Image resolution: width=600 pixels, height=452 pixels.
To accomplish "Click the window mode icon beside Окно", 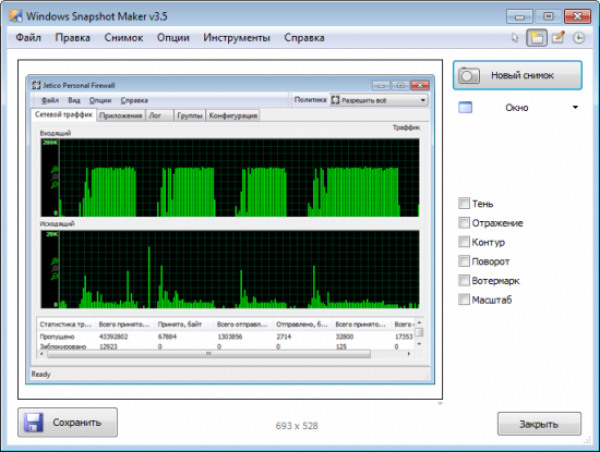I will coord(465,108).
